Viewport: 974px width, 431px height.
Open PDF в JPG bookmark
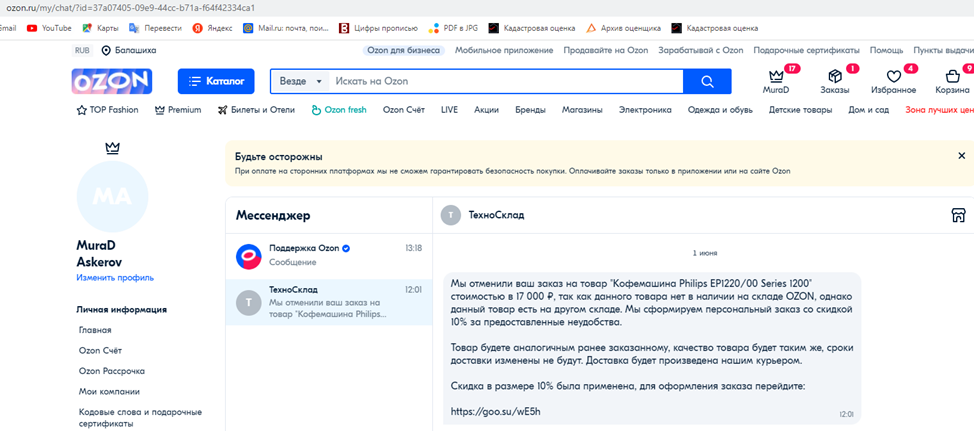tap(453, 28)
